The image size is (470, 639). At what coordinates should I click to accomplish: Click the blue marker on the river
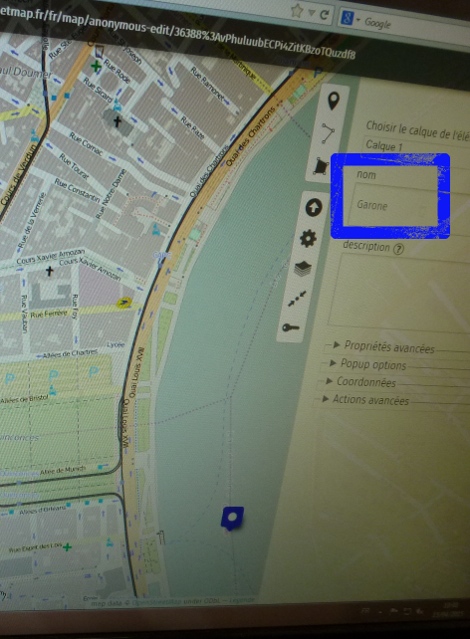pyautogui.click(x=232, y=518)
